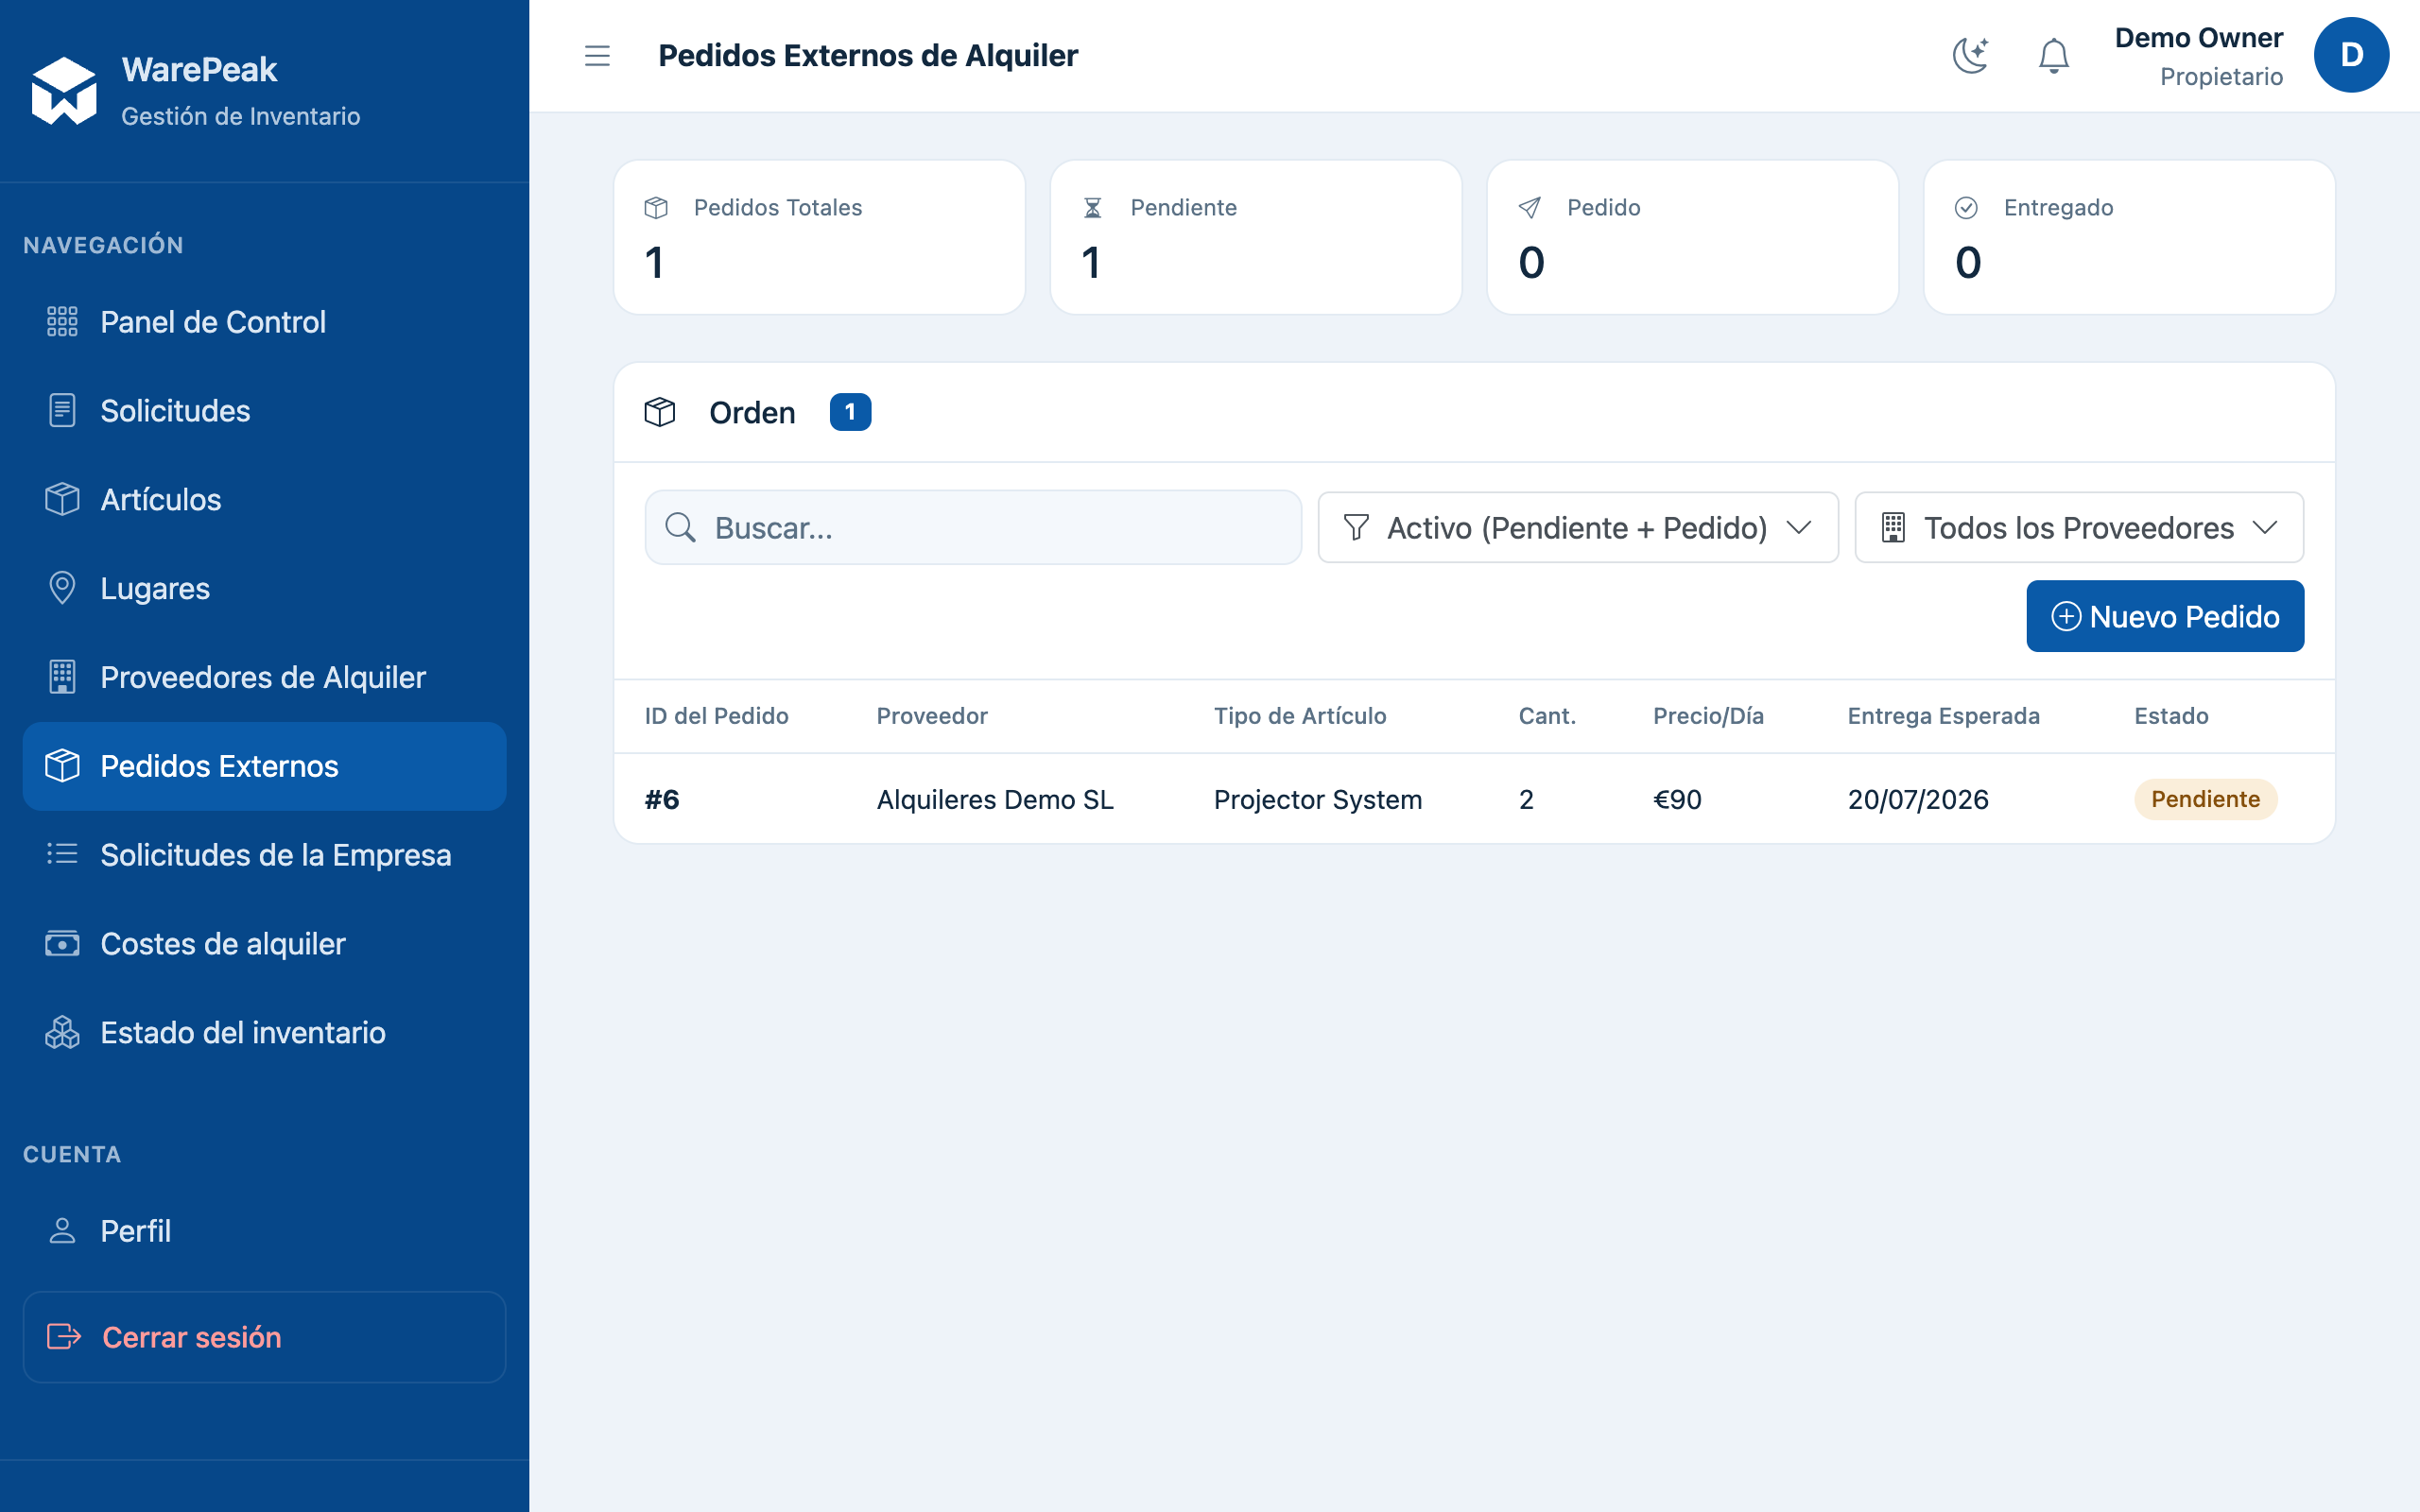2420x1512 pixels.
Task: Open Estado del inventario
Action: (x=264, y=1032)
